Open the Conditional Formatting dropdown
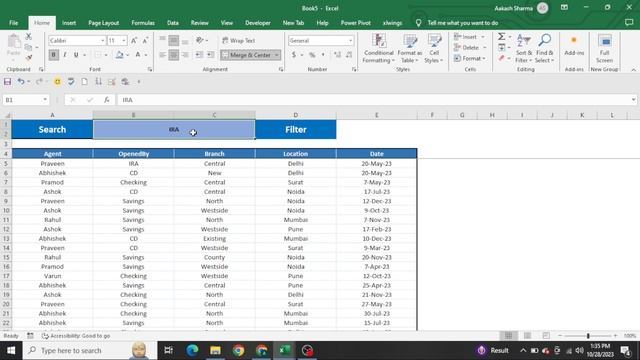The height and width of the screenshot is (360, 640). tap(378, 48)
